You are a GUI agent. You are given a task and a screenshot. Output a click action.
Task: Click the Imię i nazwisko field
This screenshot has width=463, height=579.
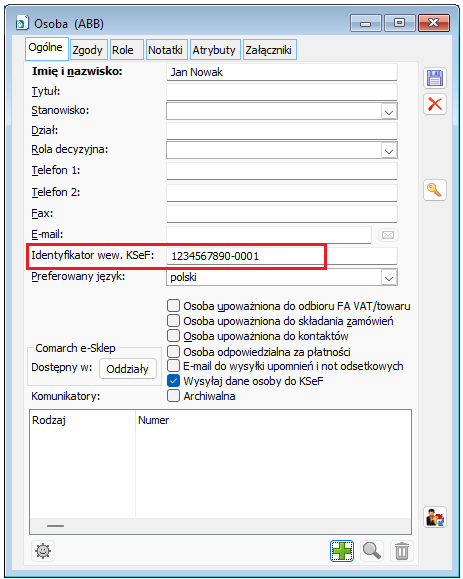click(282, 72)
